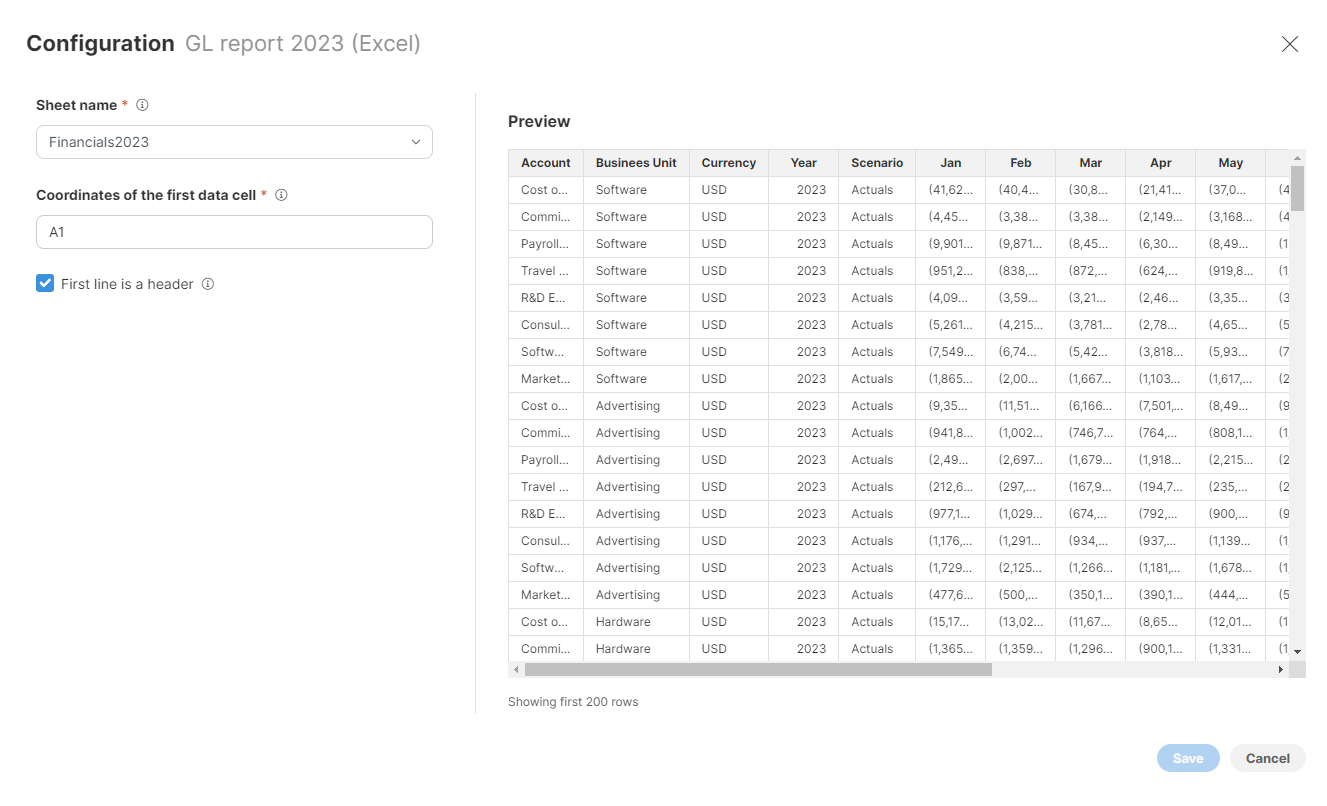Click the up arrow on the vertical scrollbar

pyautogui.click(x=1298, y=159)
